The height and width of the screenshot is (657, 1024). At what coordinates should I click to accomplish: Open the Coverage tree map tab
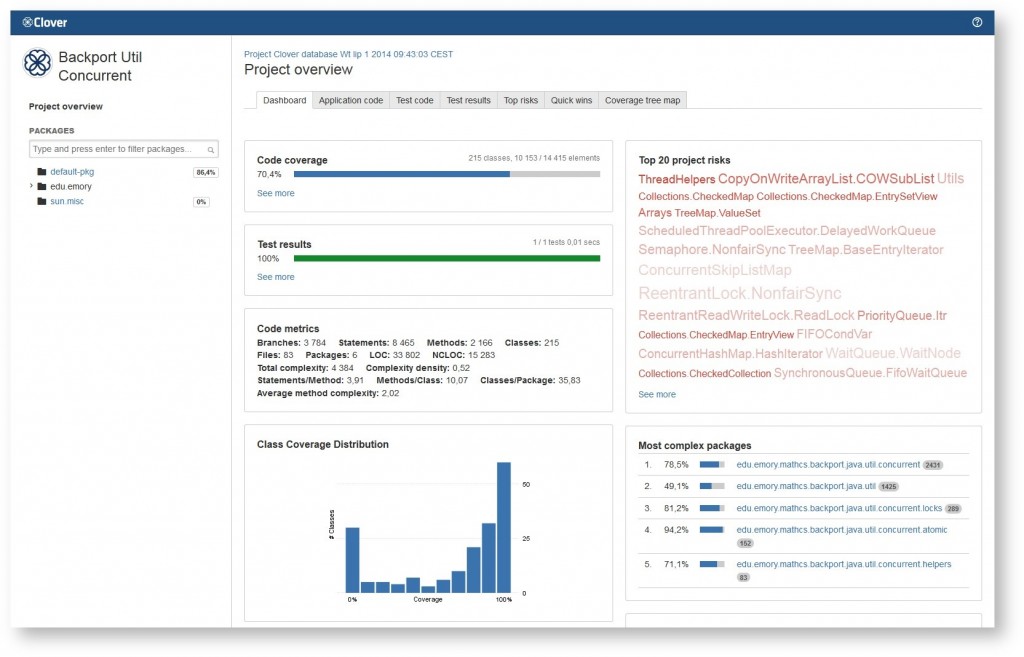point(643,100)
